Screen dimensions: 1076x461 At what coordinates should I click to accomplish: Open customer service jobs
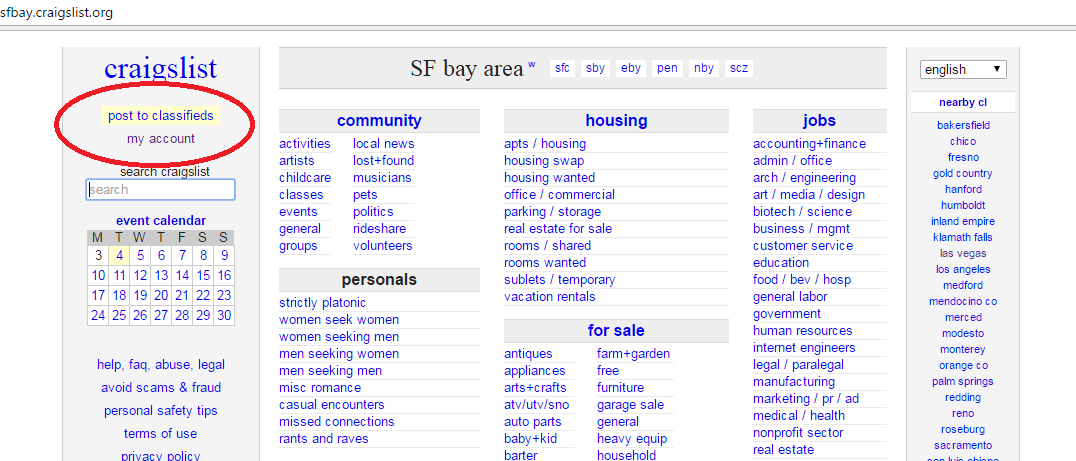click(x=803, y=246)
